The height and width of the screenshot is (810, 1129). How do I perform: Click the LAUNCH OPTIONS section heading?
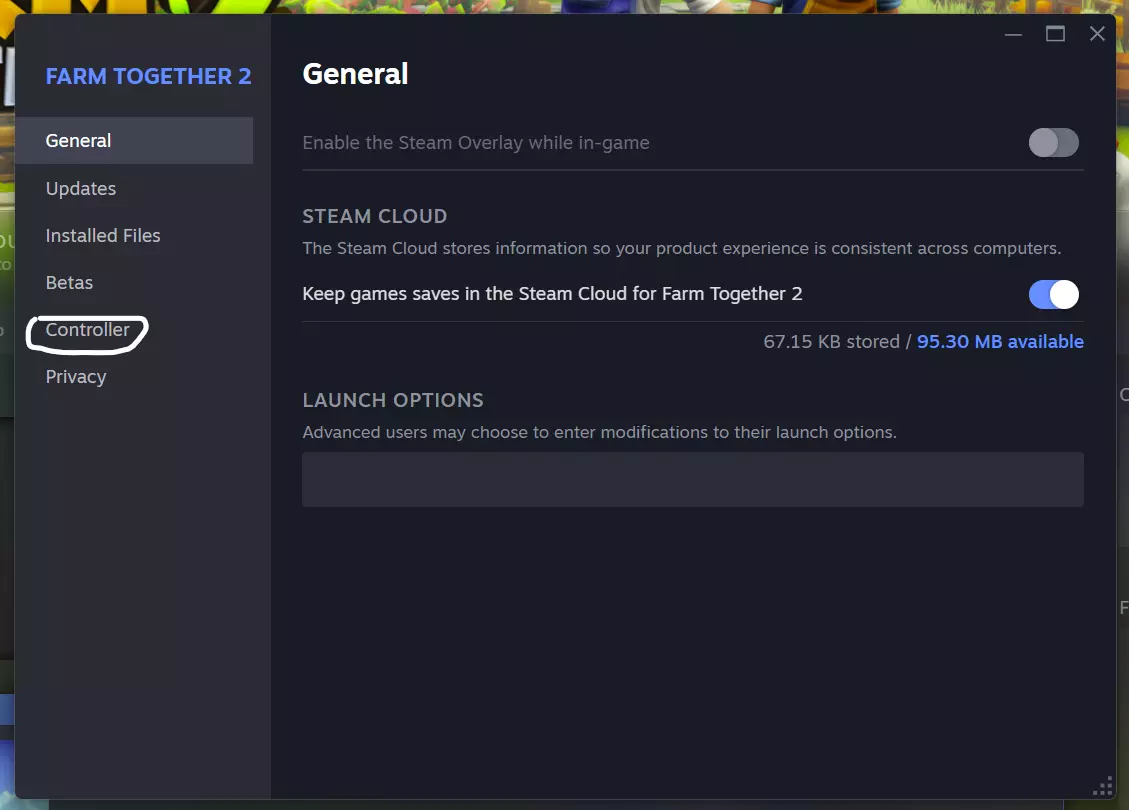pyautogui.click(x=393, y=400)
